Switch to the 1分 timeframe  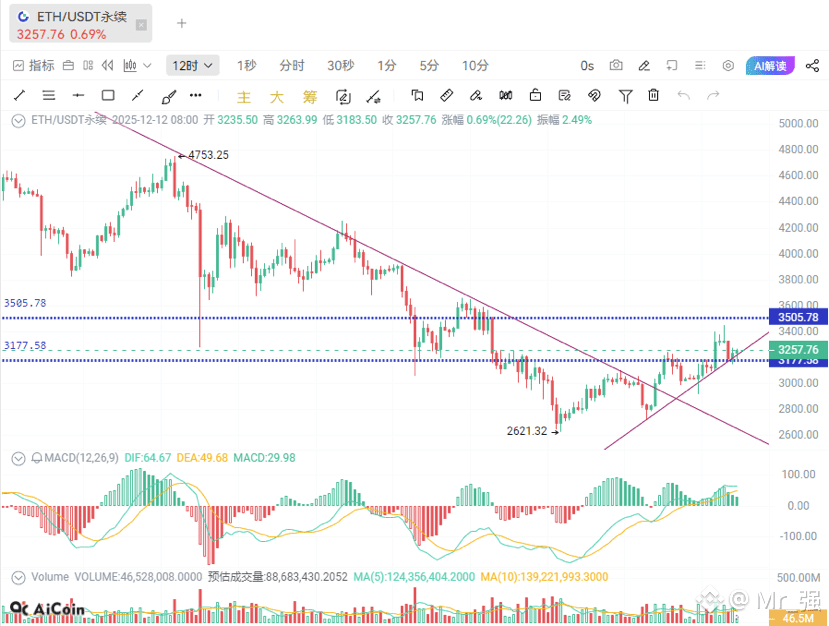click(x=386, y=66)
